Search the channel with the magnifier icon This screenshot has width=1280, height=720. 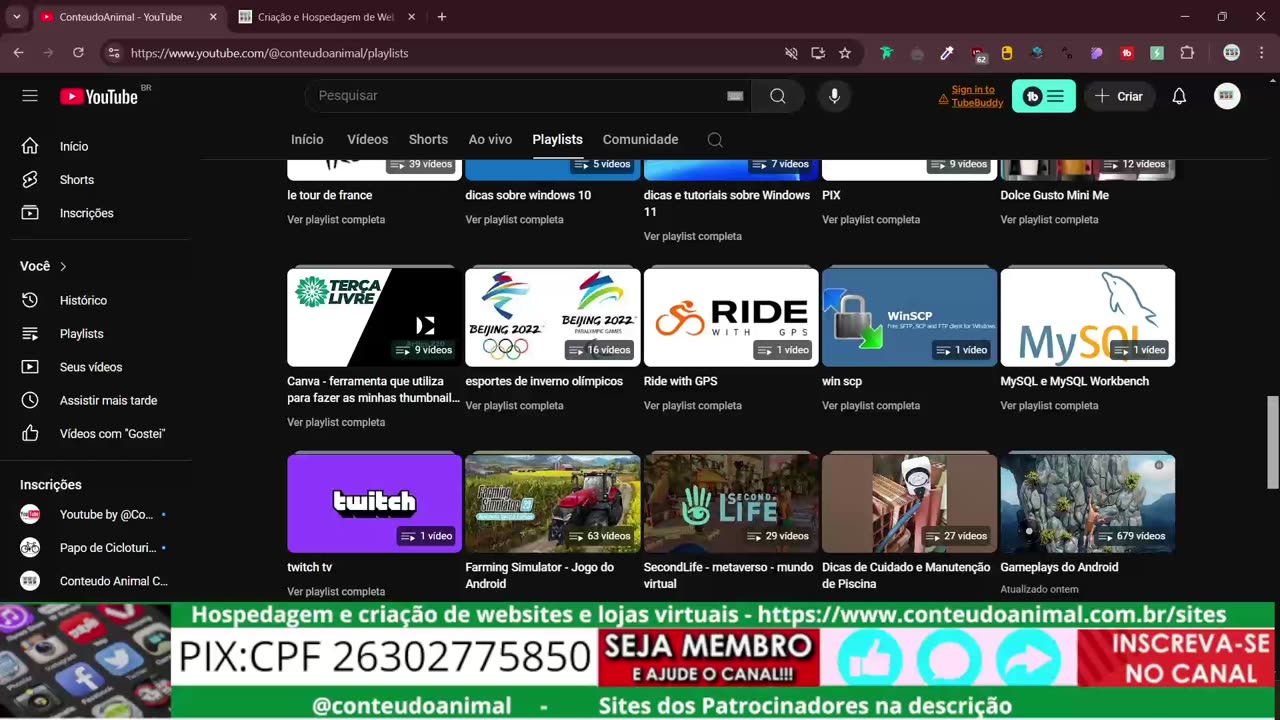pos(715,140)
